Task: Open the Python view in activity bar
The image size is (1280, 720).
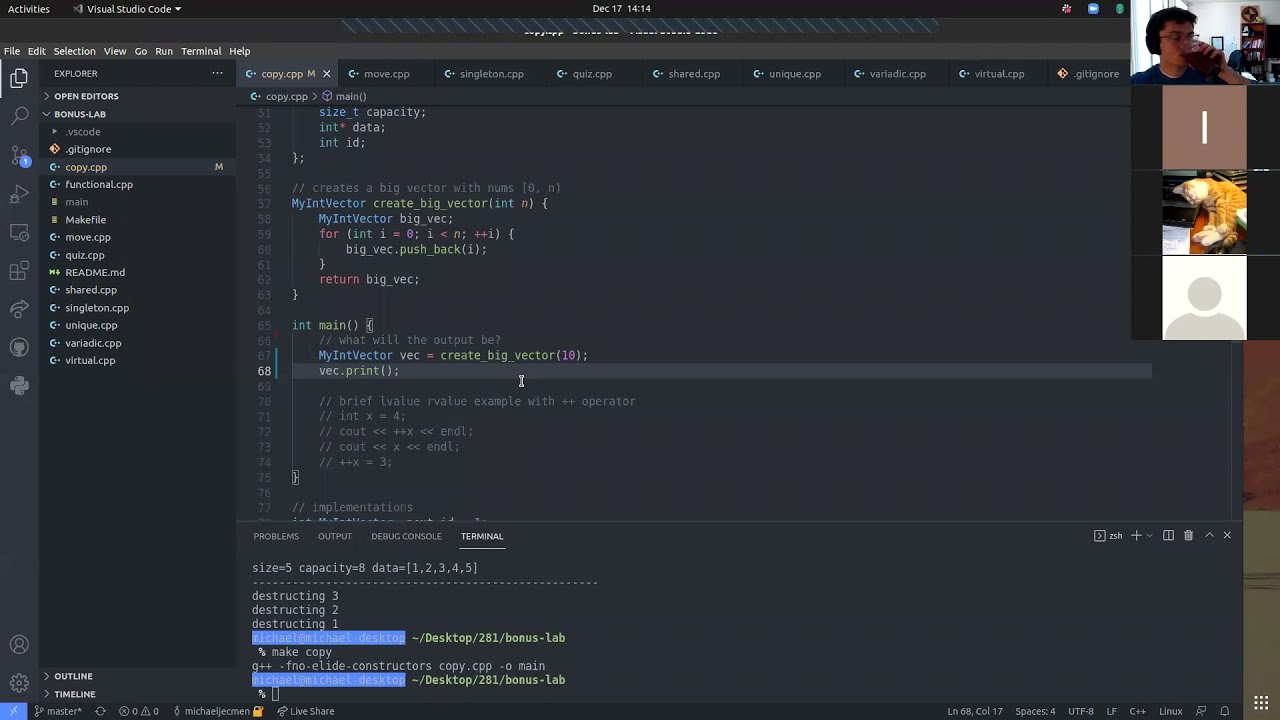Action: tap(19, 386)
